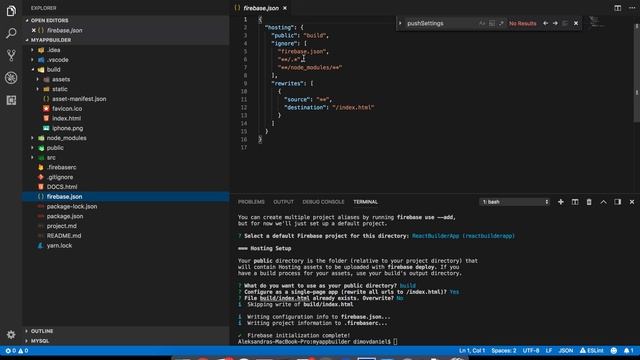Expand replace field in find widget
This screenshot has height=360, width=640.
tap(400, 24)
